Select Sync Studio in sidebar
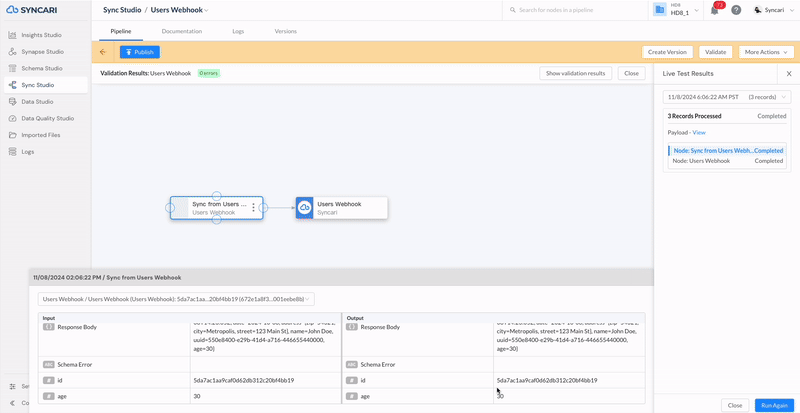Screen dimensions: 800x413 coord(45,85)
